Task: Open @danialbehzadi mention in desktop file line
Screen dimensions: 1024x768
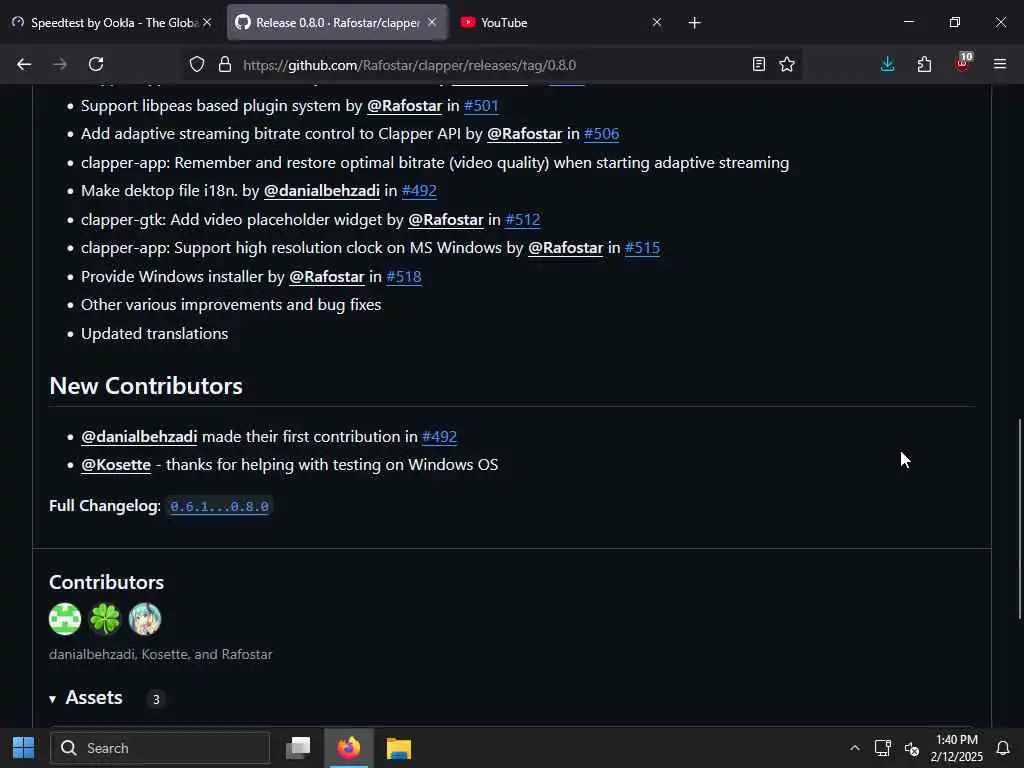Action: pos(321,191)
